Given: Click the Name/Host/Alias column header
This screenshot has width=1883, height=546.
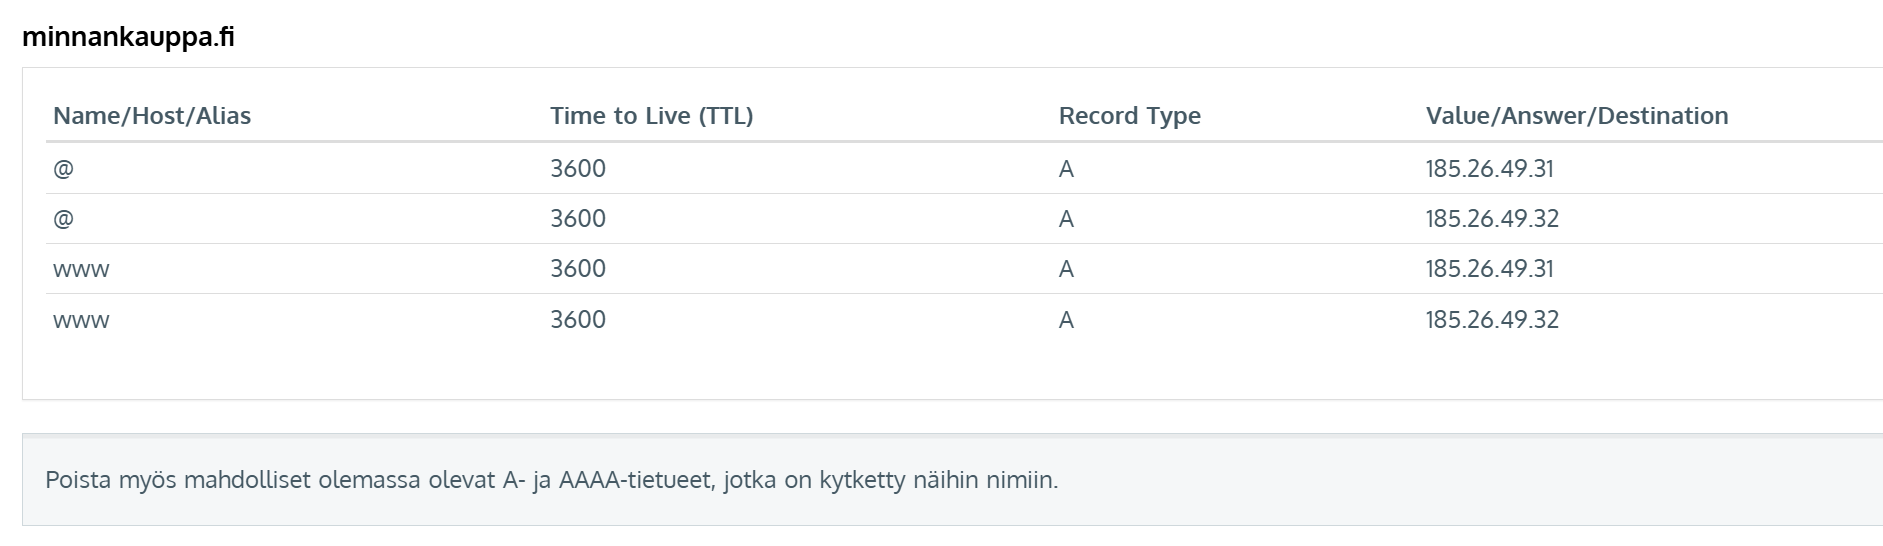Looking at the screenshot, I should pos(152,116).
